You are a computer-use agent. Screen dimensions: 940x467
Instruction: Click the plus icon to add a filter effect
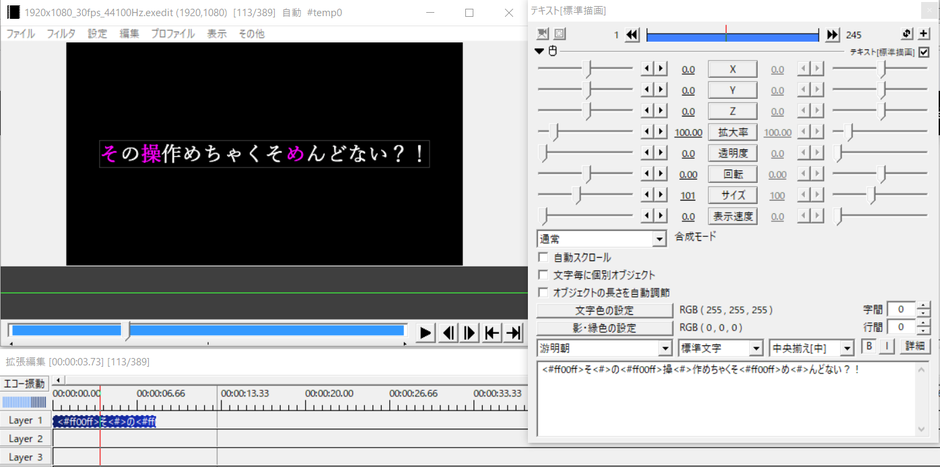(924, 34)
